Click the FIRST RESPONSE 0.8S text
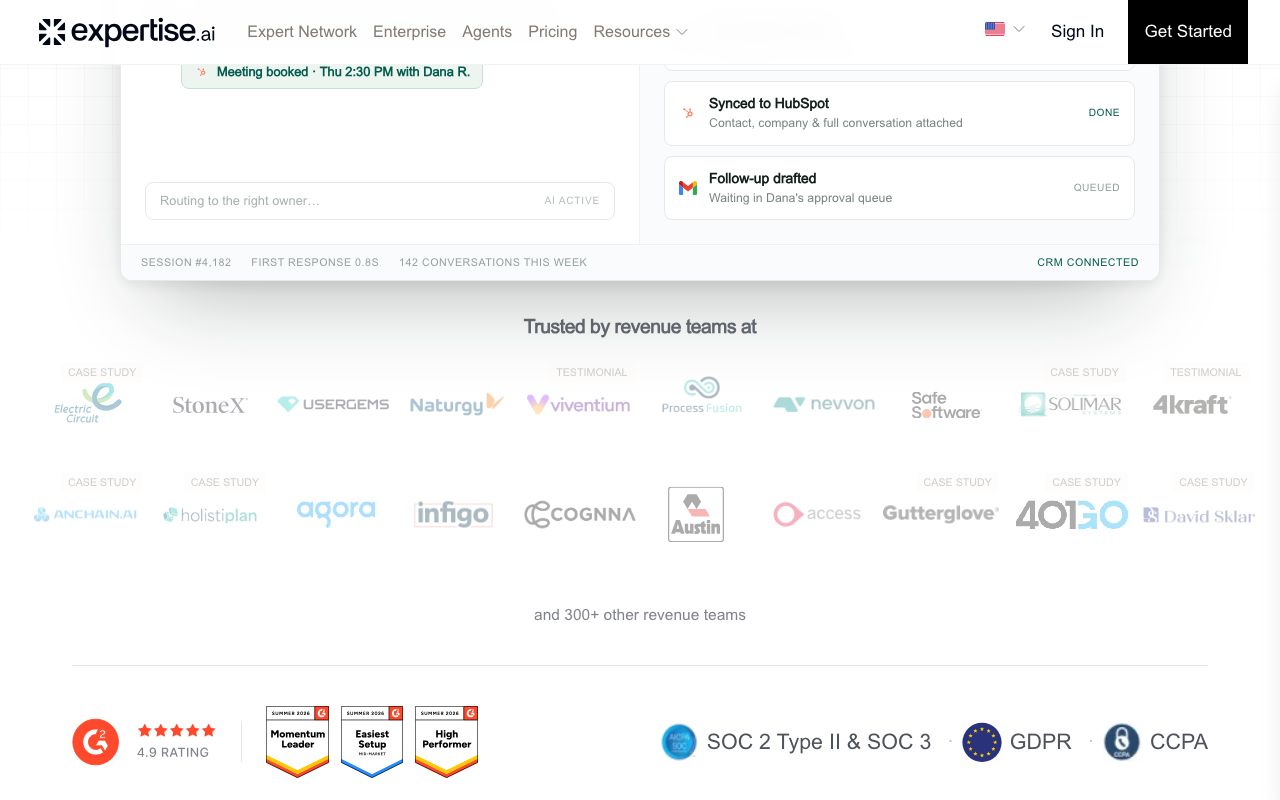1280x800 pixels. coord(315,262)
